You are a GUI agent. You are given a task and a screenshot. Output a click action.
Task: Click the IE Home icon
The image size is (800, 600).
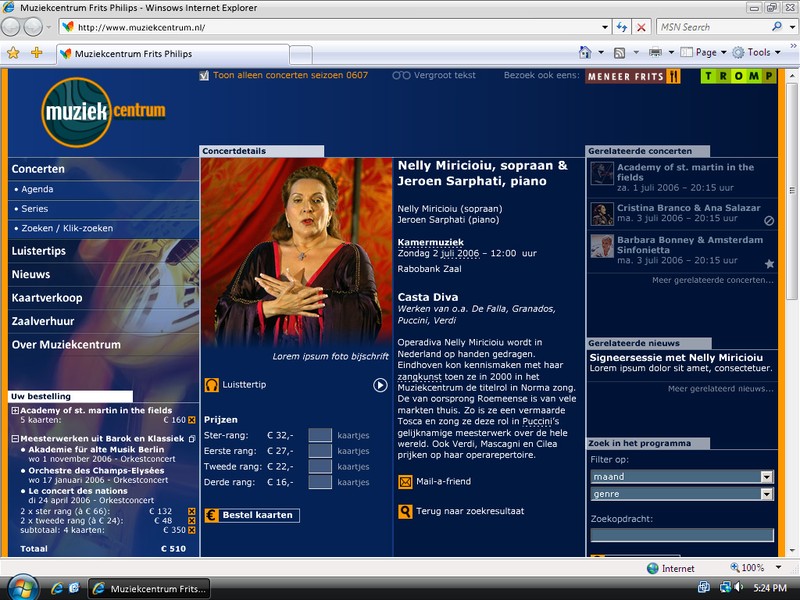pos(584,52)
